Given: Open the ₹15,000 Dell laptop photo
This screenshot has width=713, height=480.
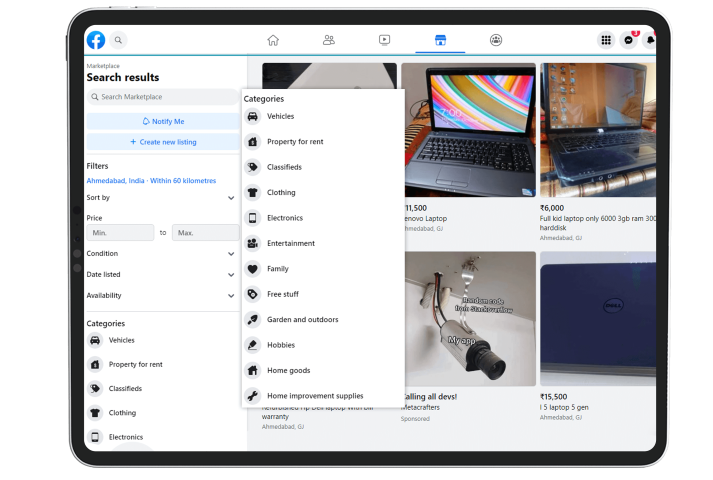Looking at the screenshot, I should (x=598, y=319).
